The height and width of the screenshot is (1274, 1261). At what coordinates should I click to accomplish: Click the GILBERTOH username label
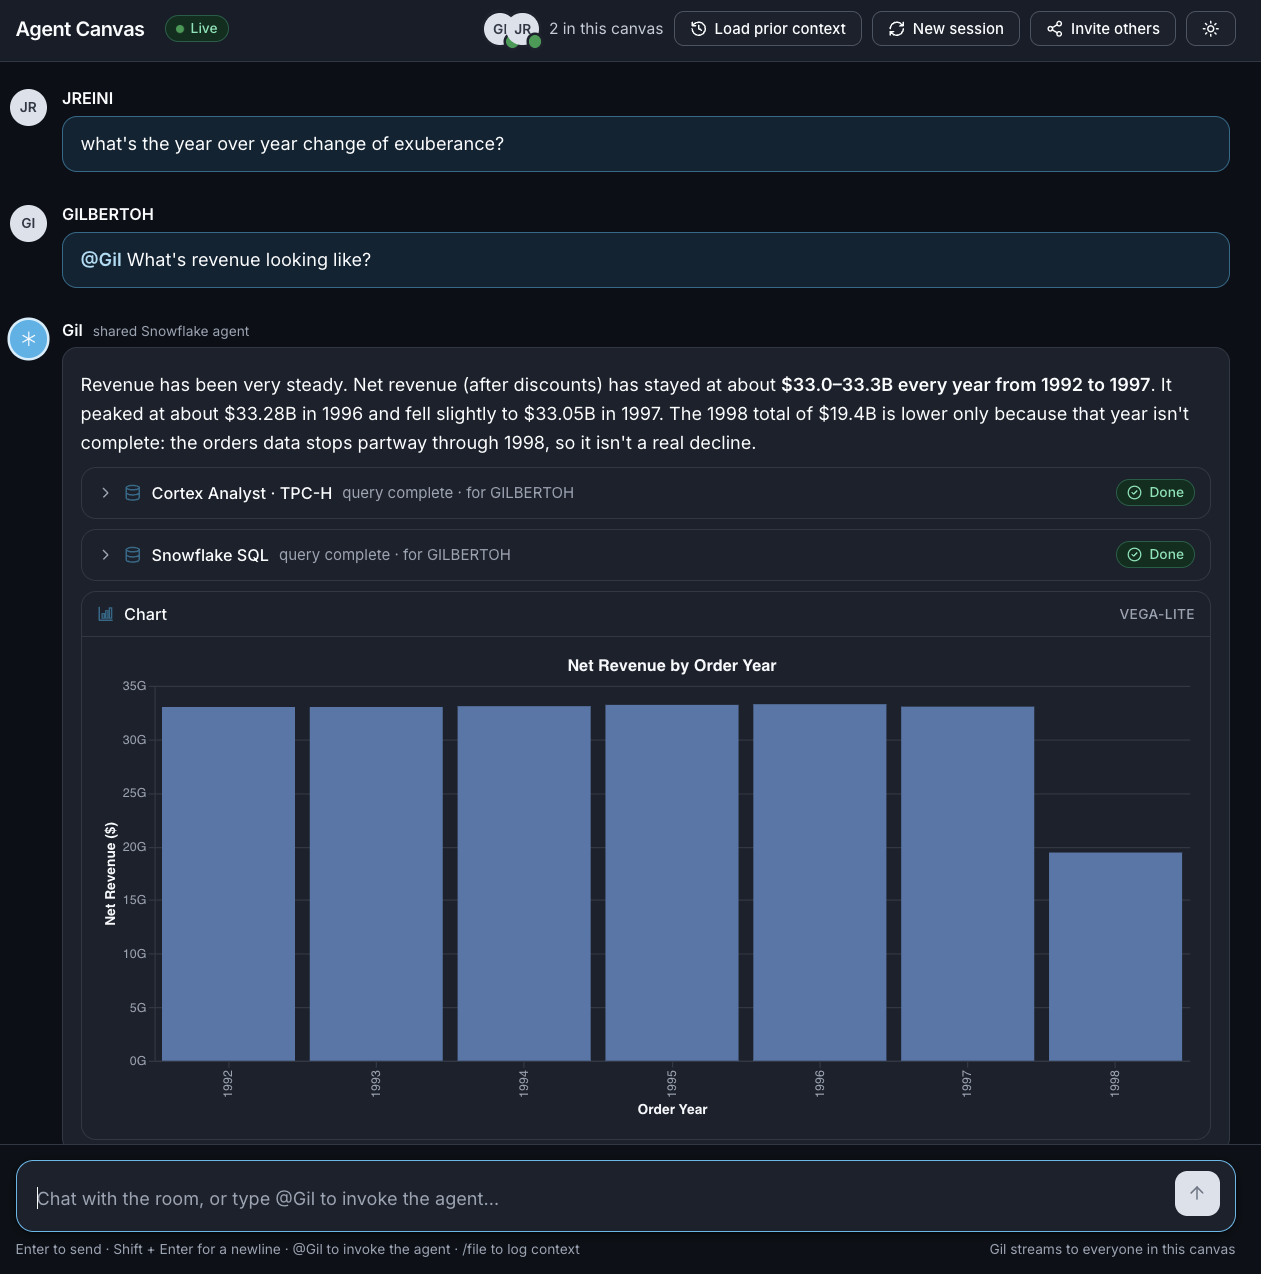click(108, 214)
